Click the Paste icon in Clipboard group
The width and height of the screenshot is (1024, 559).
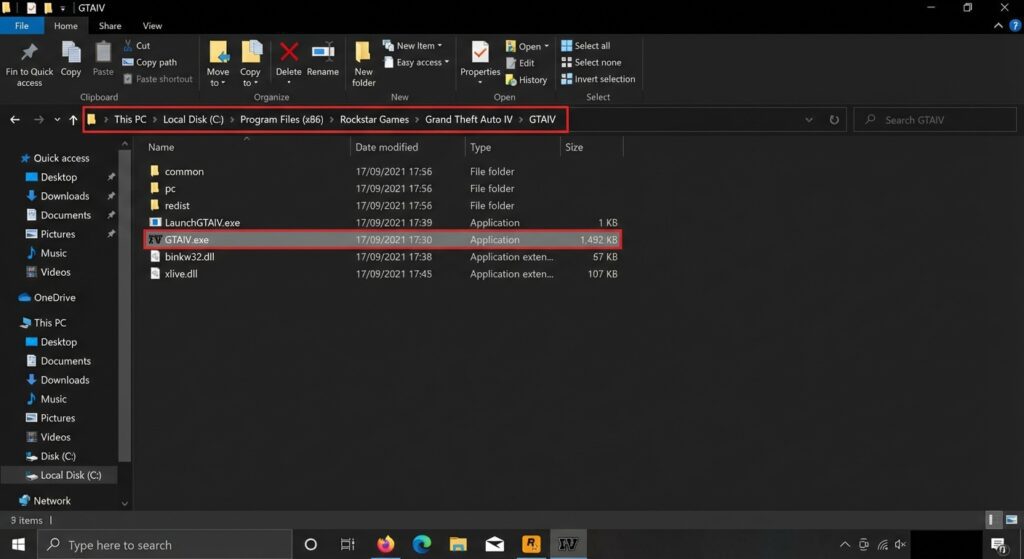tap(103, 53)
